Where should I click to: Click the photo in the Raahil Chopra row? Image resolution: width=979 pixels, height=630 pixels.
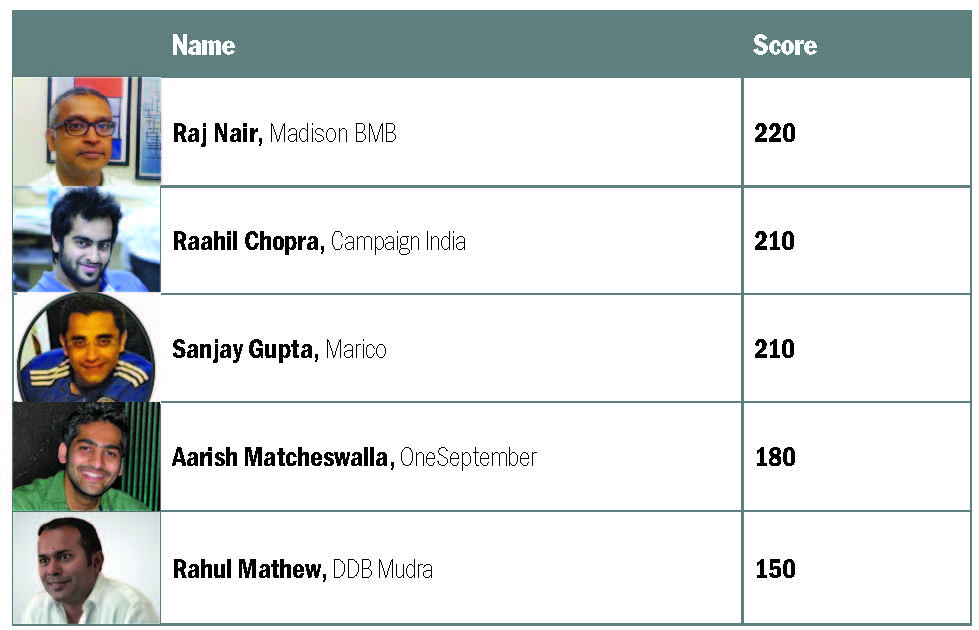click(86, 240)
